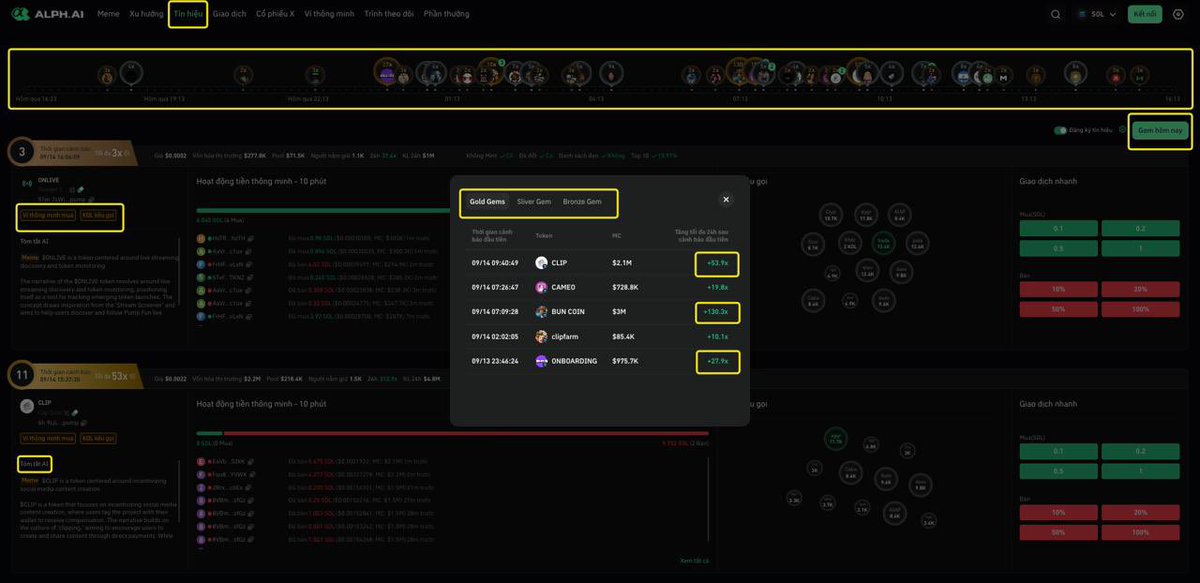This screenshot has height=583, width=1200.
Task: Click the BUN COIN row's +130.3x value
Action: tap(715, 312)
